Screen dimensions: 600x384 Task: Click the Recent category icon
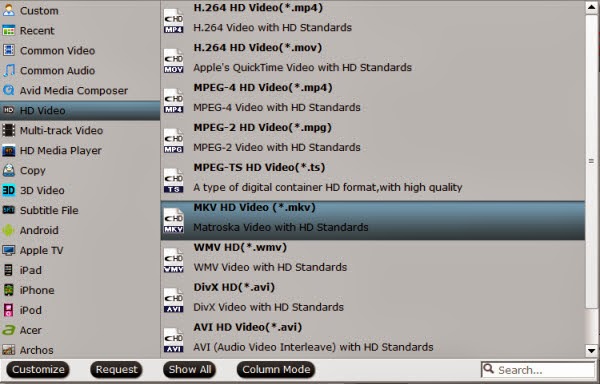(x=8, y=30)
